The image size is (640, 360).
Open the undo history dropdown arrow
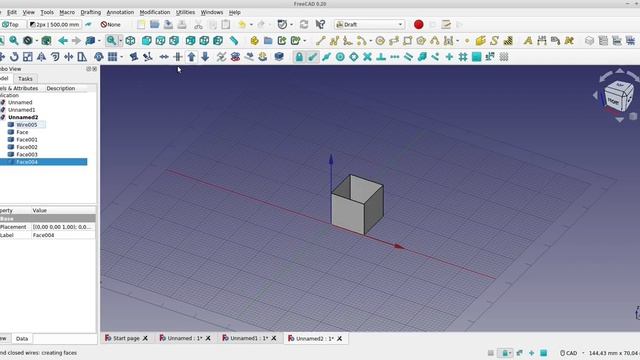coord(251,24)
